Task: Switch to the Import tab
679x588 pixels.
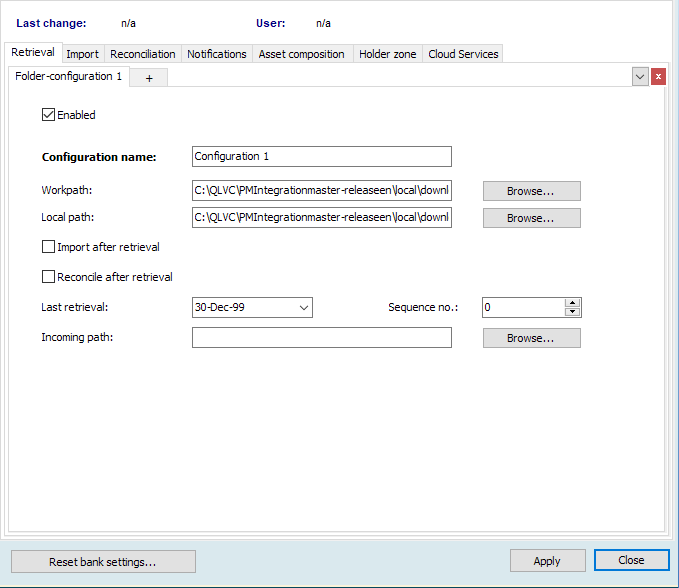Action: (x=82, y=54)
